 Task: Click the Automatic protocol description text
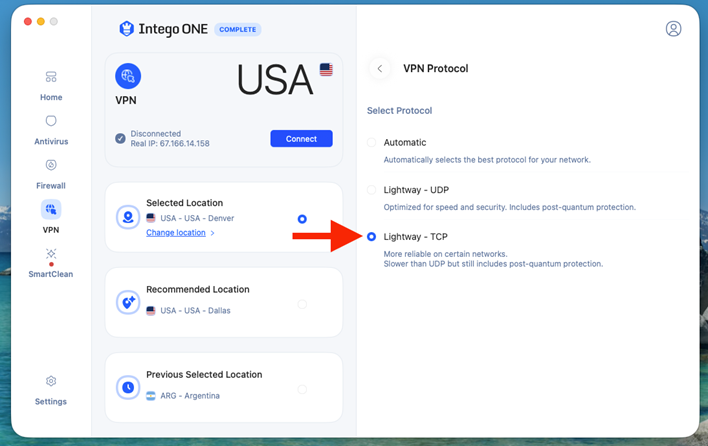pos(487,160)
